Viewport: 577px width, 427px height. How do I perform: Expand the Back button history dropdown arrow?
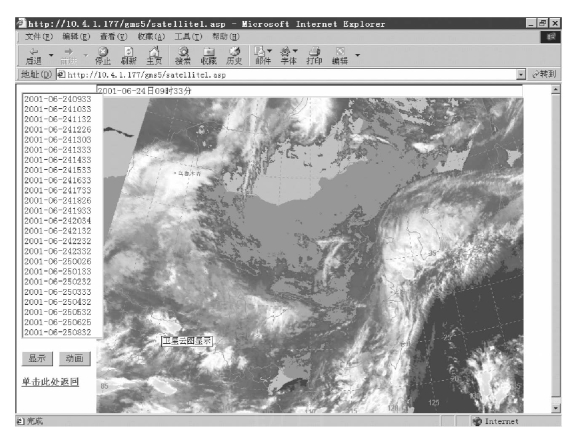51,55
